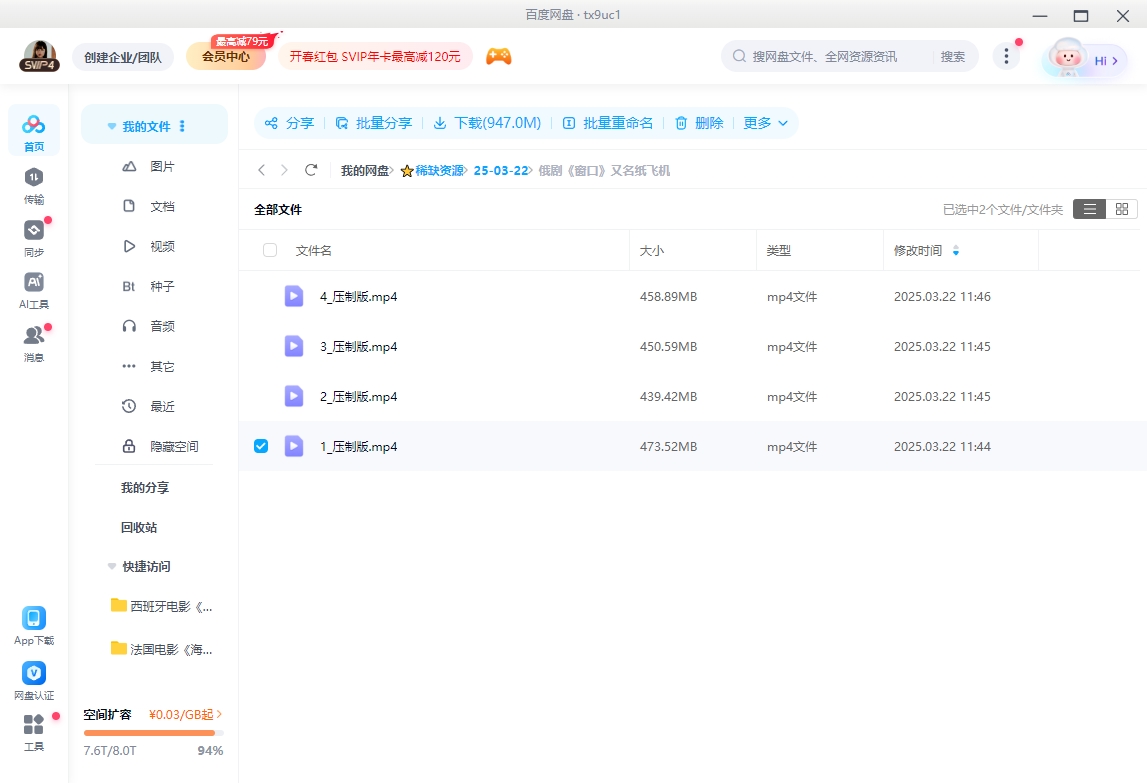Image resolution: width=1147 pixels, height=783 pixels.
Task: Open 空间扩容 storage expansion link
Action: [107, 714]
